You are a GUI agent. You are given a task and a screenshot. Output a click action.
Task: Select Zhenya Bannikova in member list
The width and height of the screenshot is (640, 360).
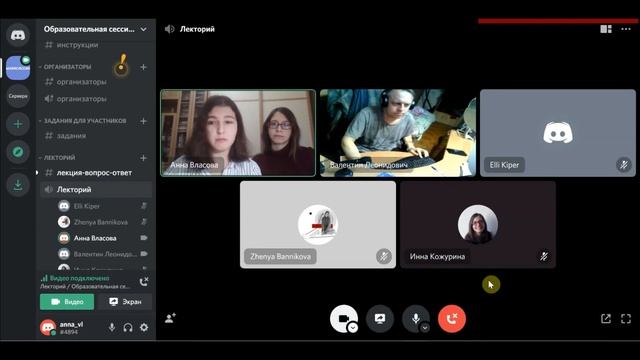(x=102, y=222)
